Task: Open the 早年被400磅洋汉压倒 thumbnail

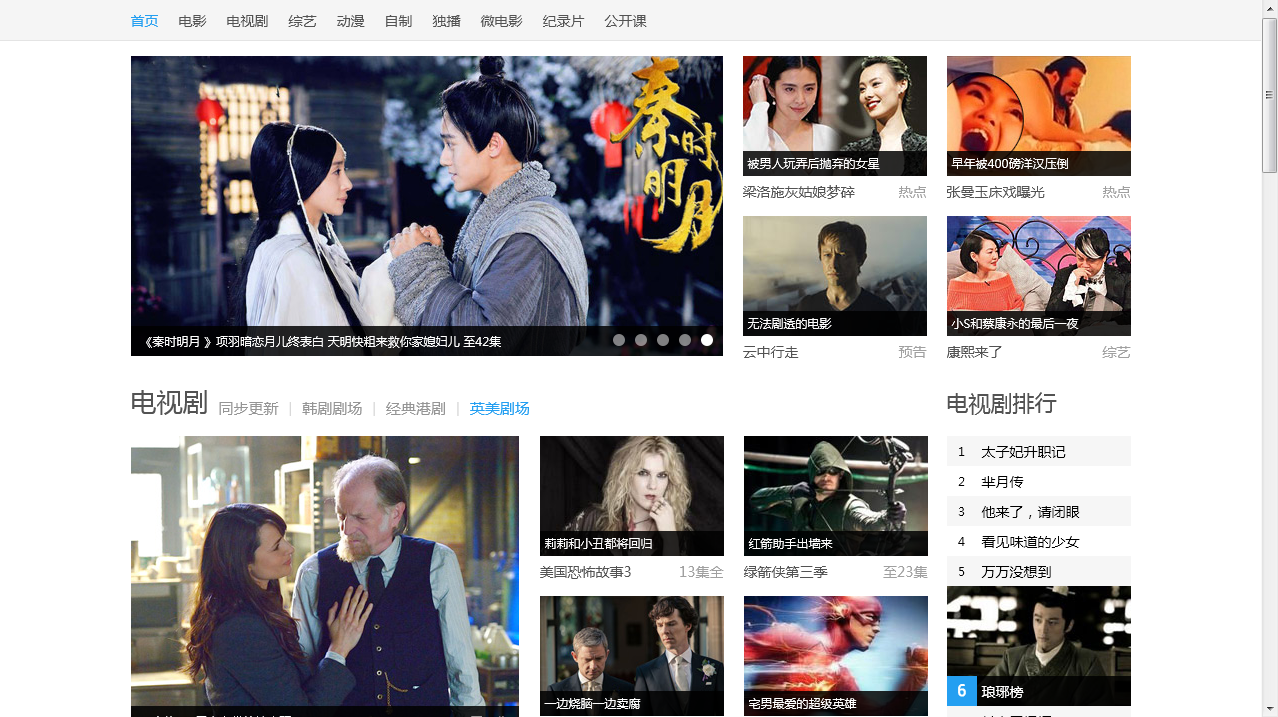Action: click(x=1039, y=116)
